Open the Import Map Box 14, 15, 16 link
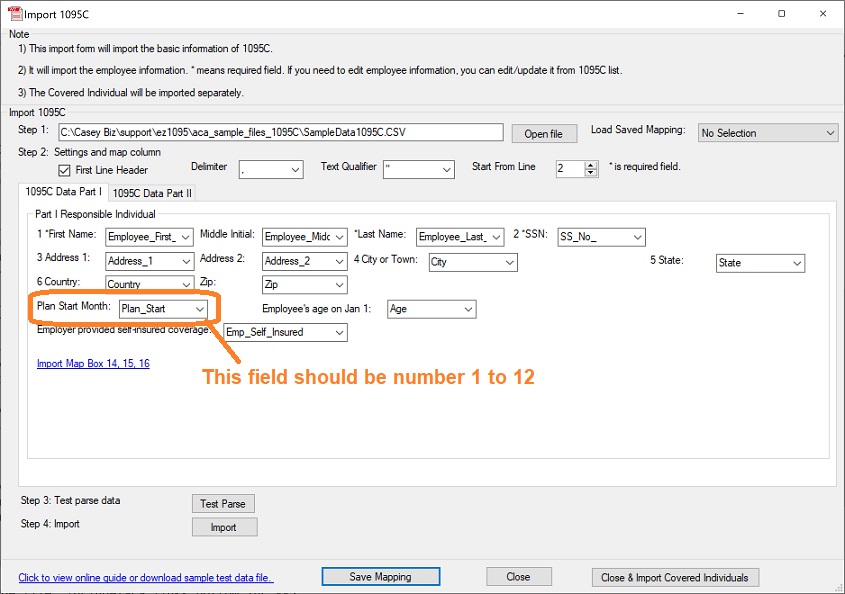The image size is (845, 594). click(93, 364)
